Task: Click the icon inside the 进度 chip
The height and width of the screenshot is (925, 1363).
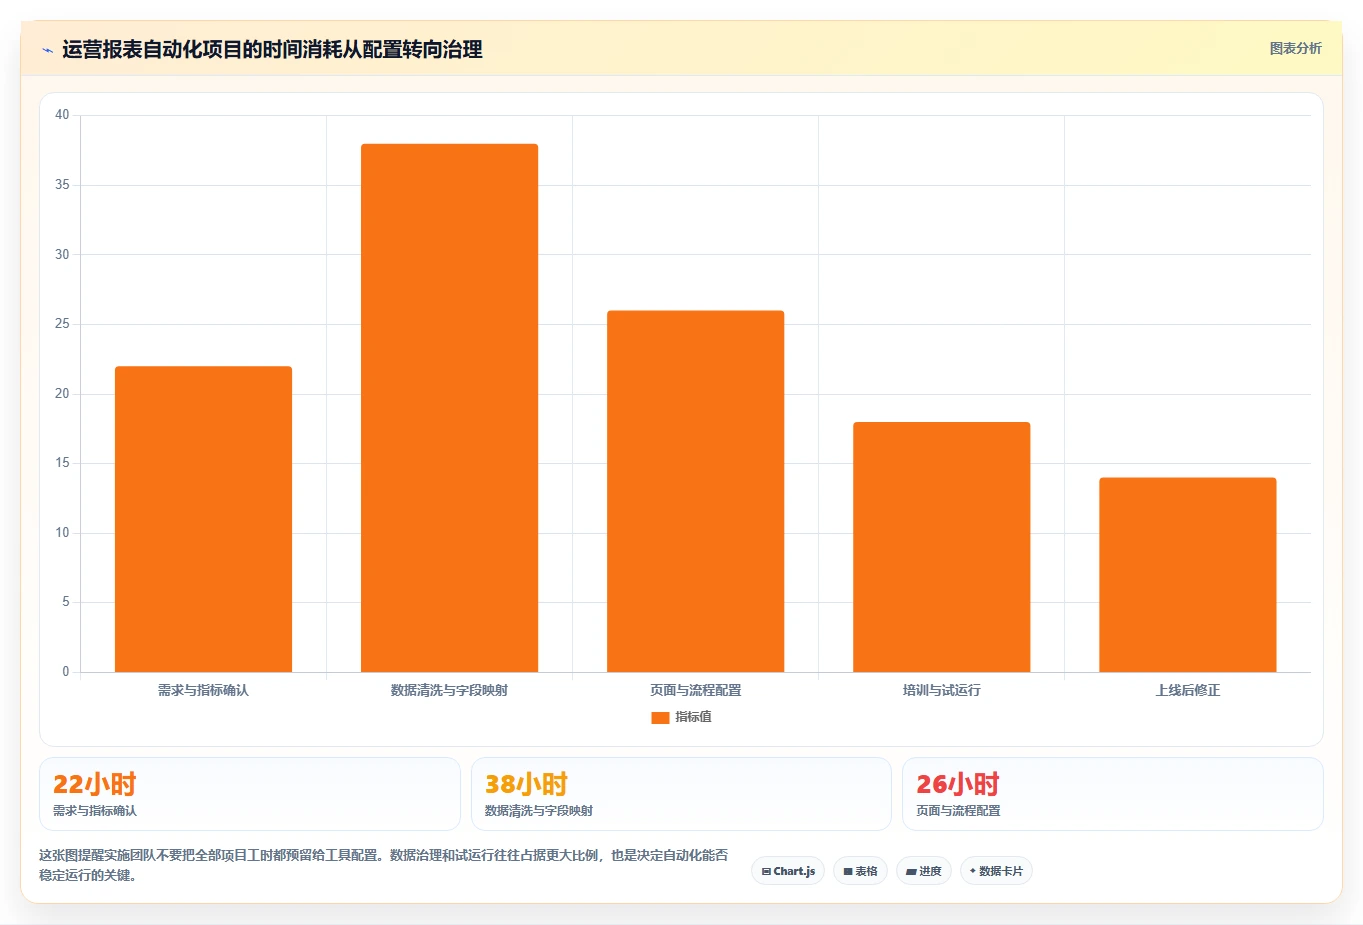Action: point(911,872)
